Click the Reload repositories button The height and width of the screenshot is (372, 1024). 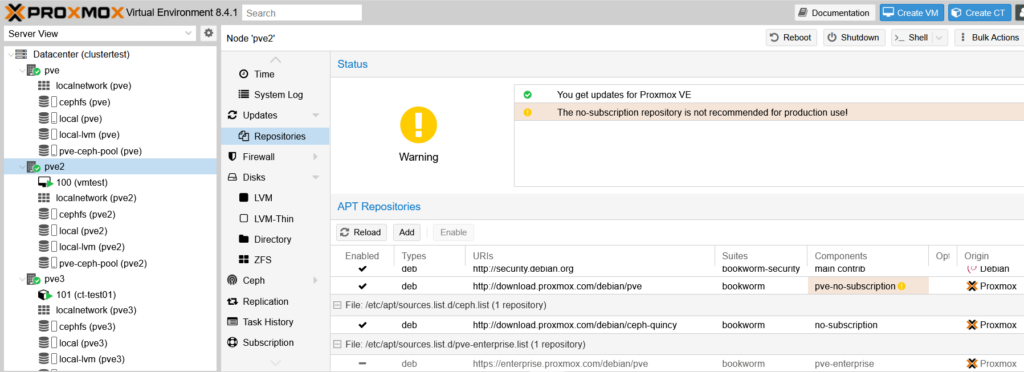(x=362, y=232)
